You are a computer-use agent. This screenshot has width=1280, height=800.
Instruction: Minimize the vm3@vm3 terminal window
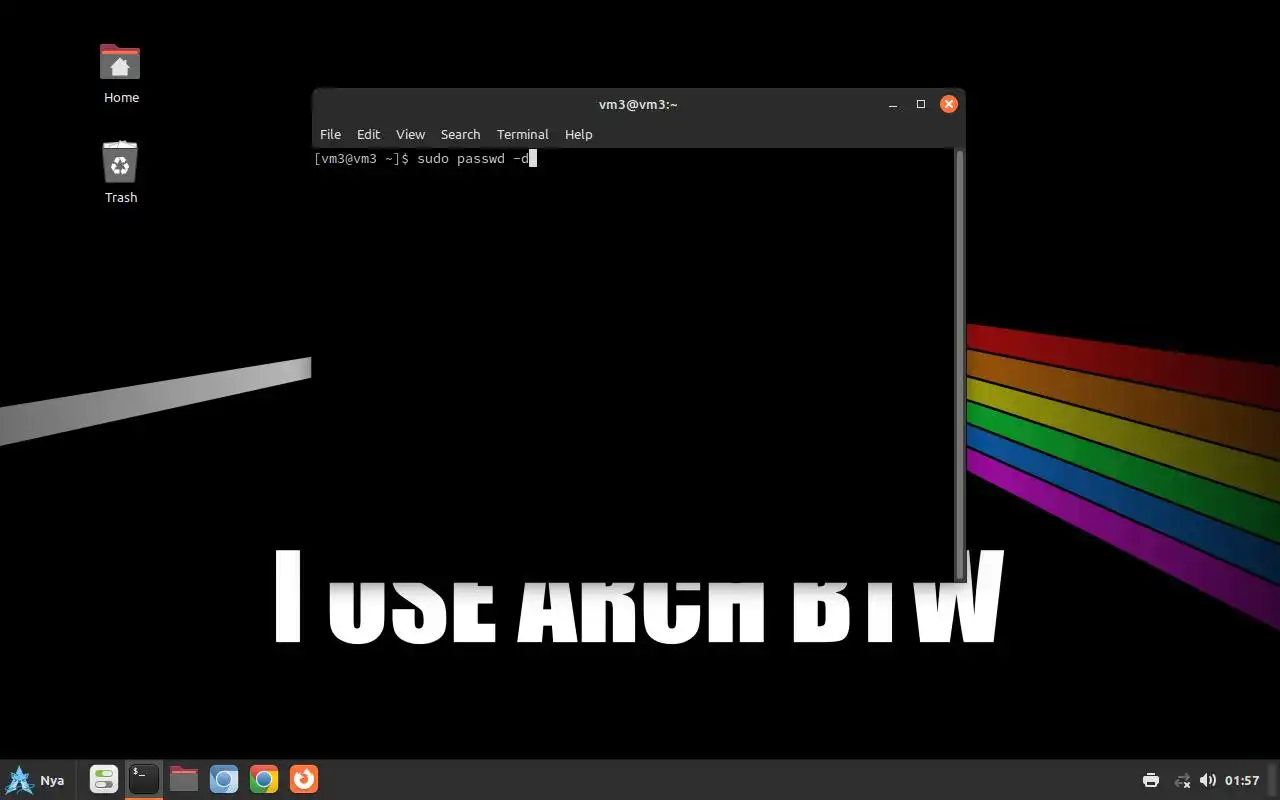click(892, 104)
